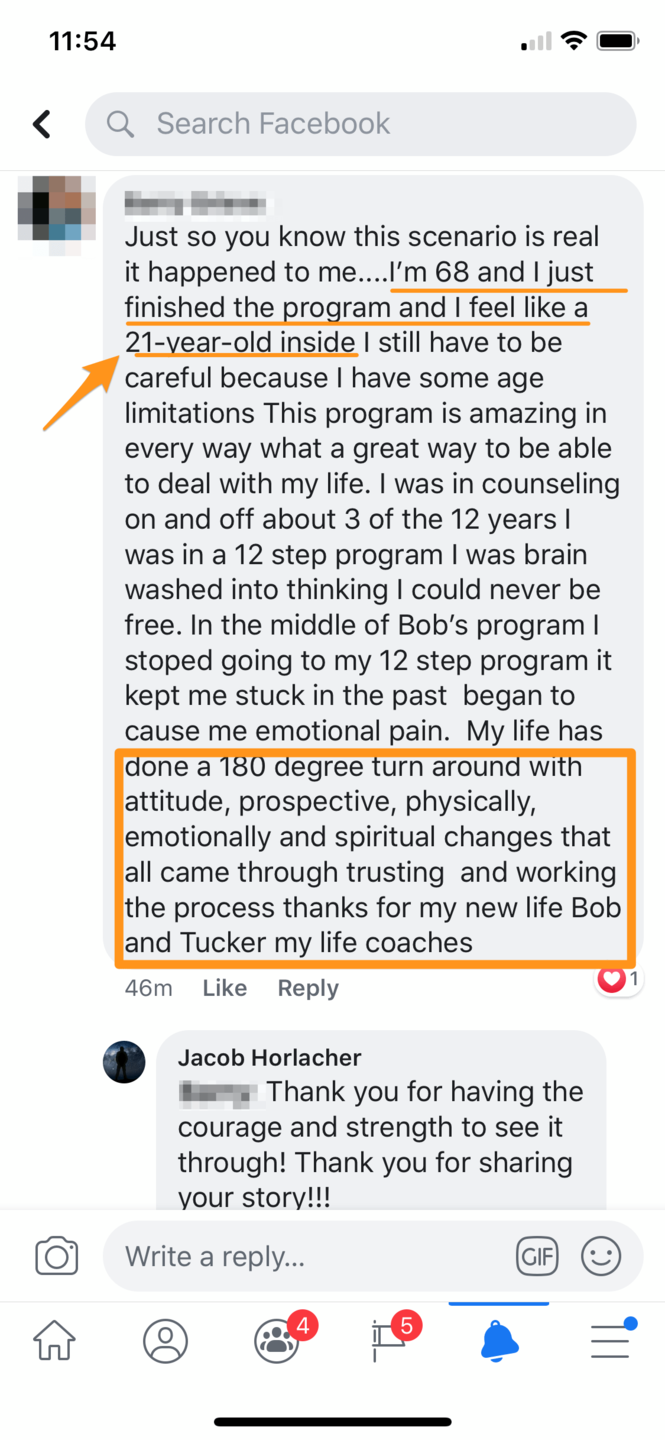This screenshot has height=1440, width=665.
Task: Tap the search magnifier icon
Action: click(x=120, y=124)
